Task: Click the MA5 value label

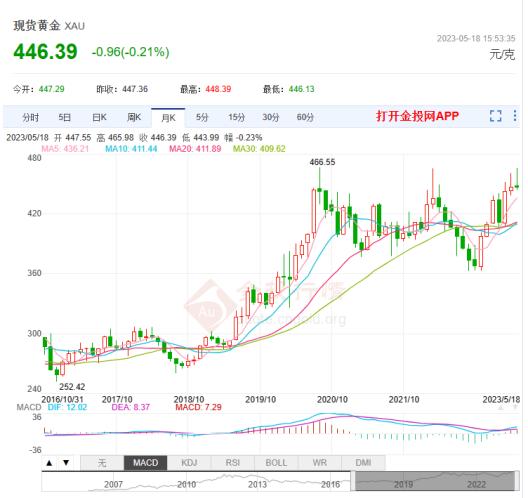Action: 65,149
